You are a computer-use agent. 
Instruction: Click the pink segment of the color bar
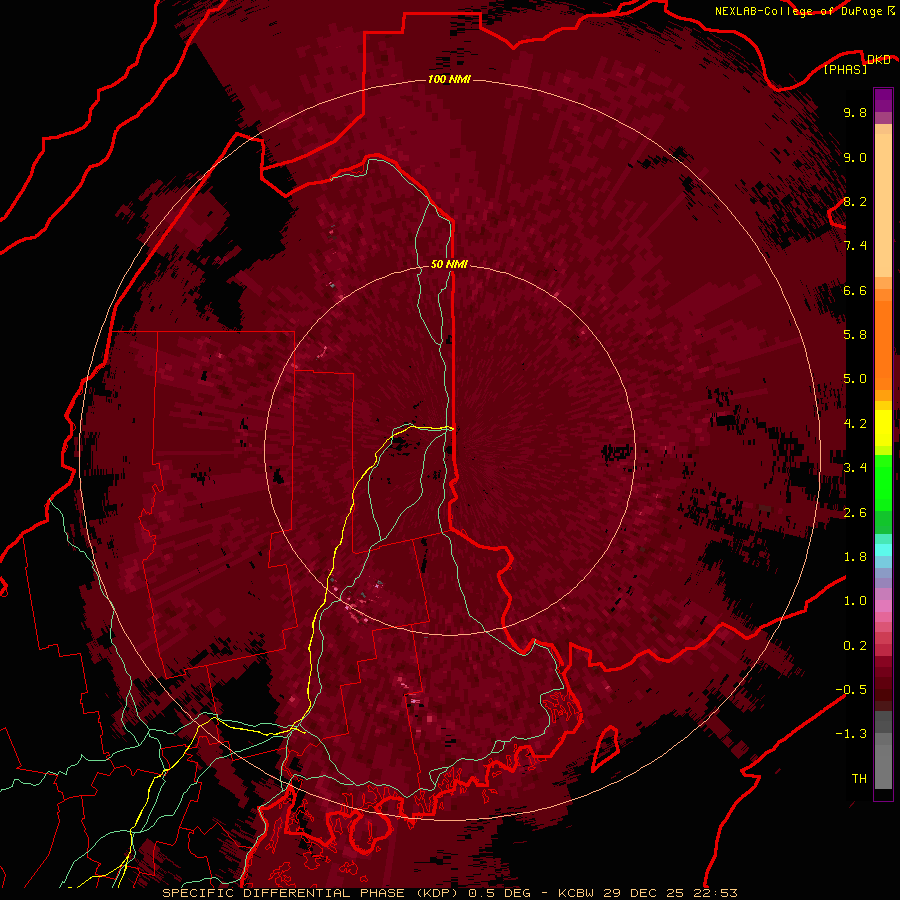pyautogui.click(x=883, y=606)
